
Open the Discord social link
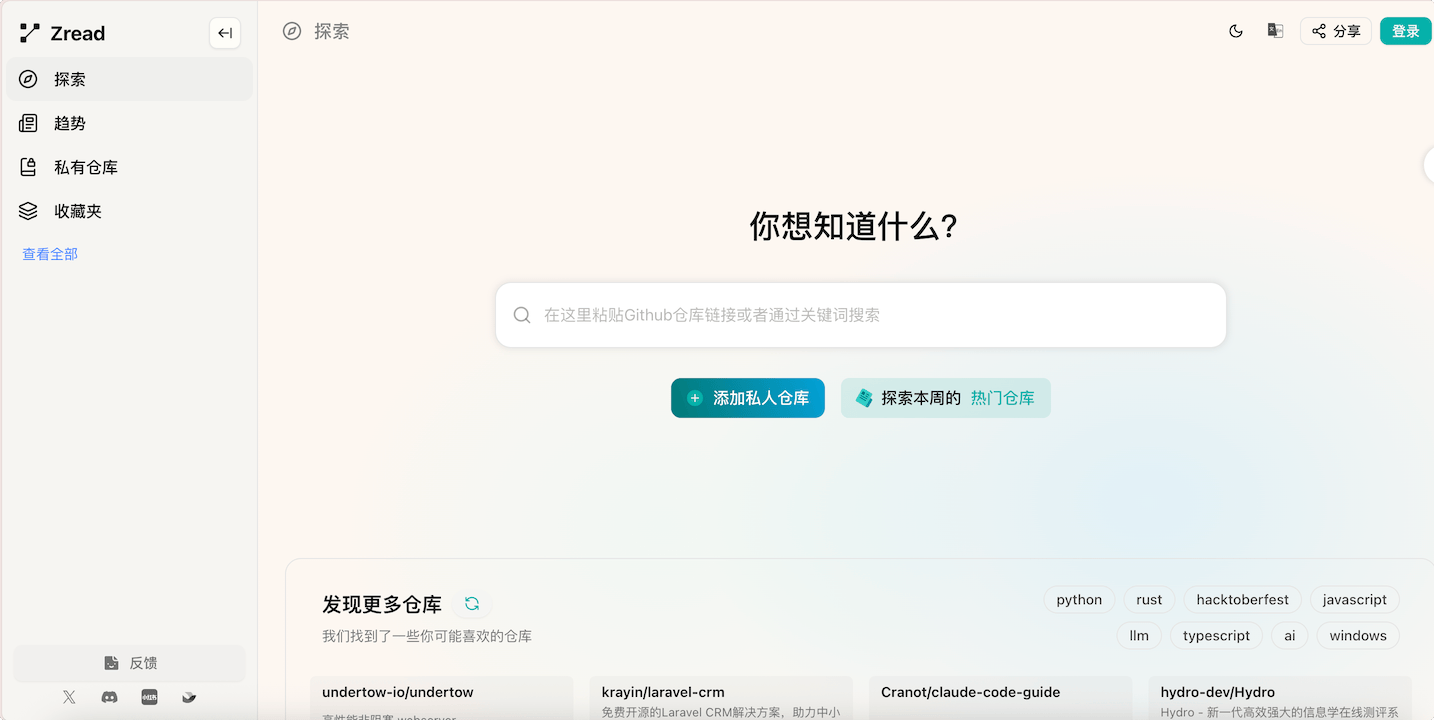[x=109, y=697]
